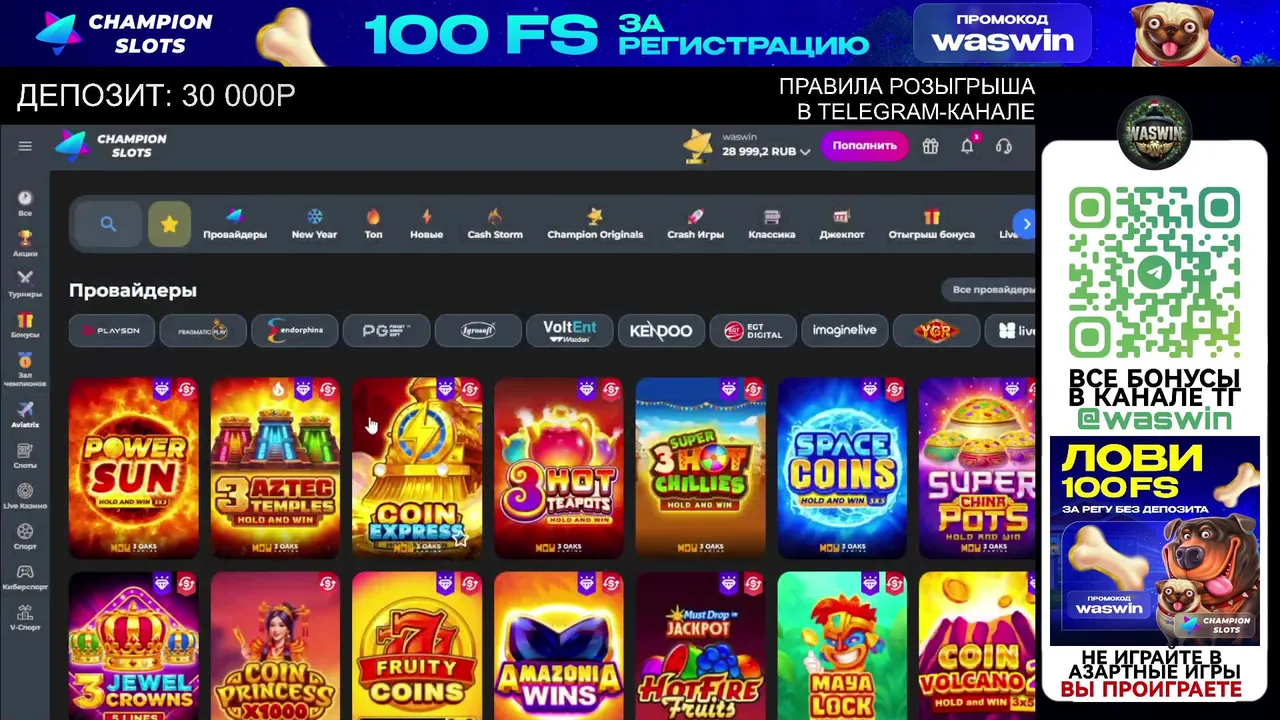Launch the Hot Fire Fruits game
The height and width of the screenshot is (720, 1280).
[x=700, y=646]
